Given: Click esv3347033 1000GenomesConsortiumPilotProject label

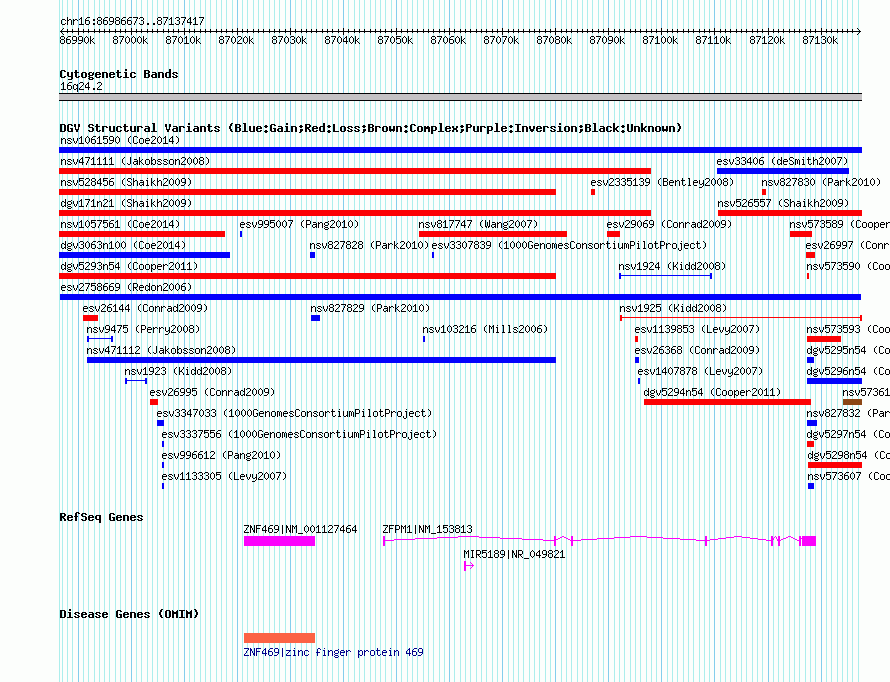Looking at the screenshot, I should 294,413.
